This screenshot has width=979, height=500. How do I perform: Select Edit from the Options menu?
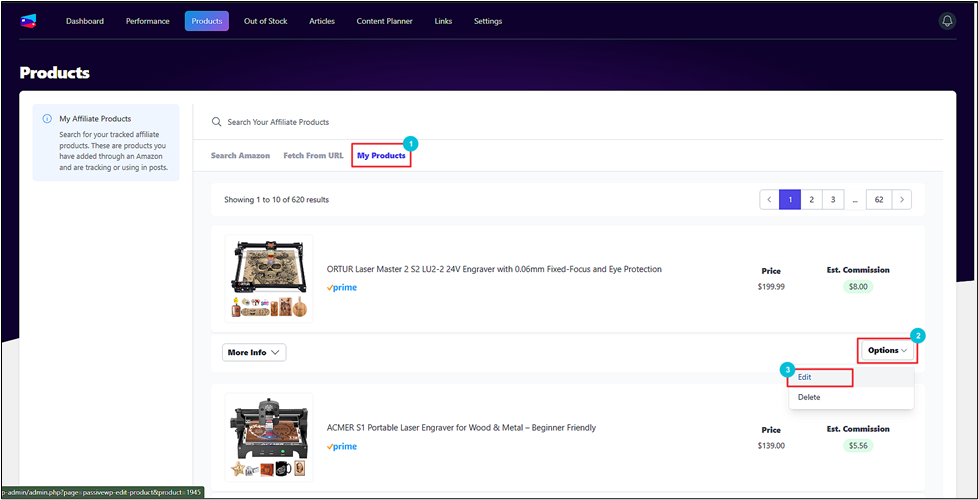[805, 377]
